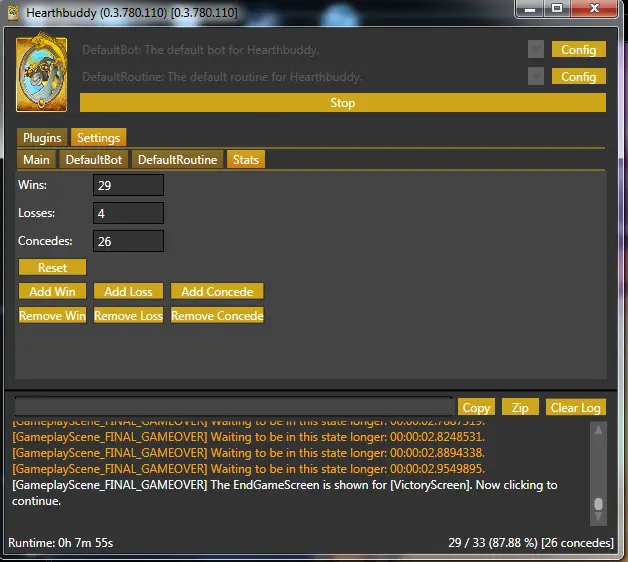
Task: Click Add Win button
Action: pos(52,291)
